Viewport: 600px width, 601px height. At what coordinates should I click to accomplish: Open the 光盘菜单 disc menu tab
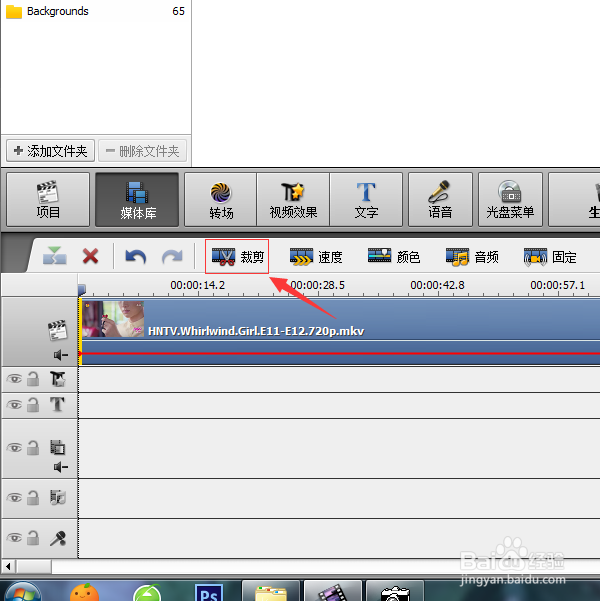[510, 200]
